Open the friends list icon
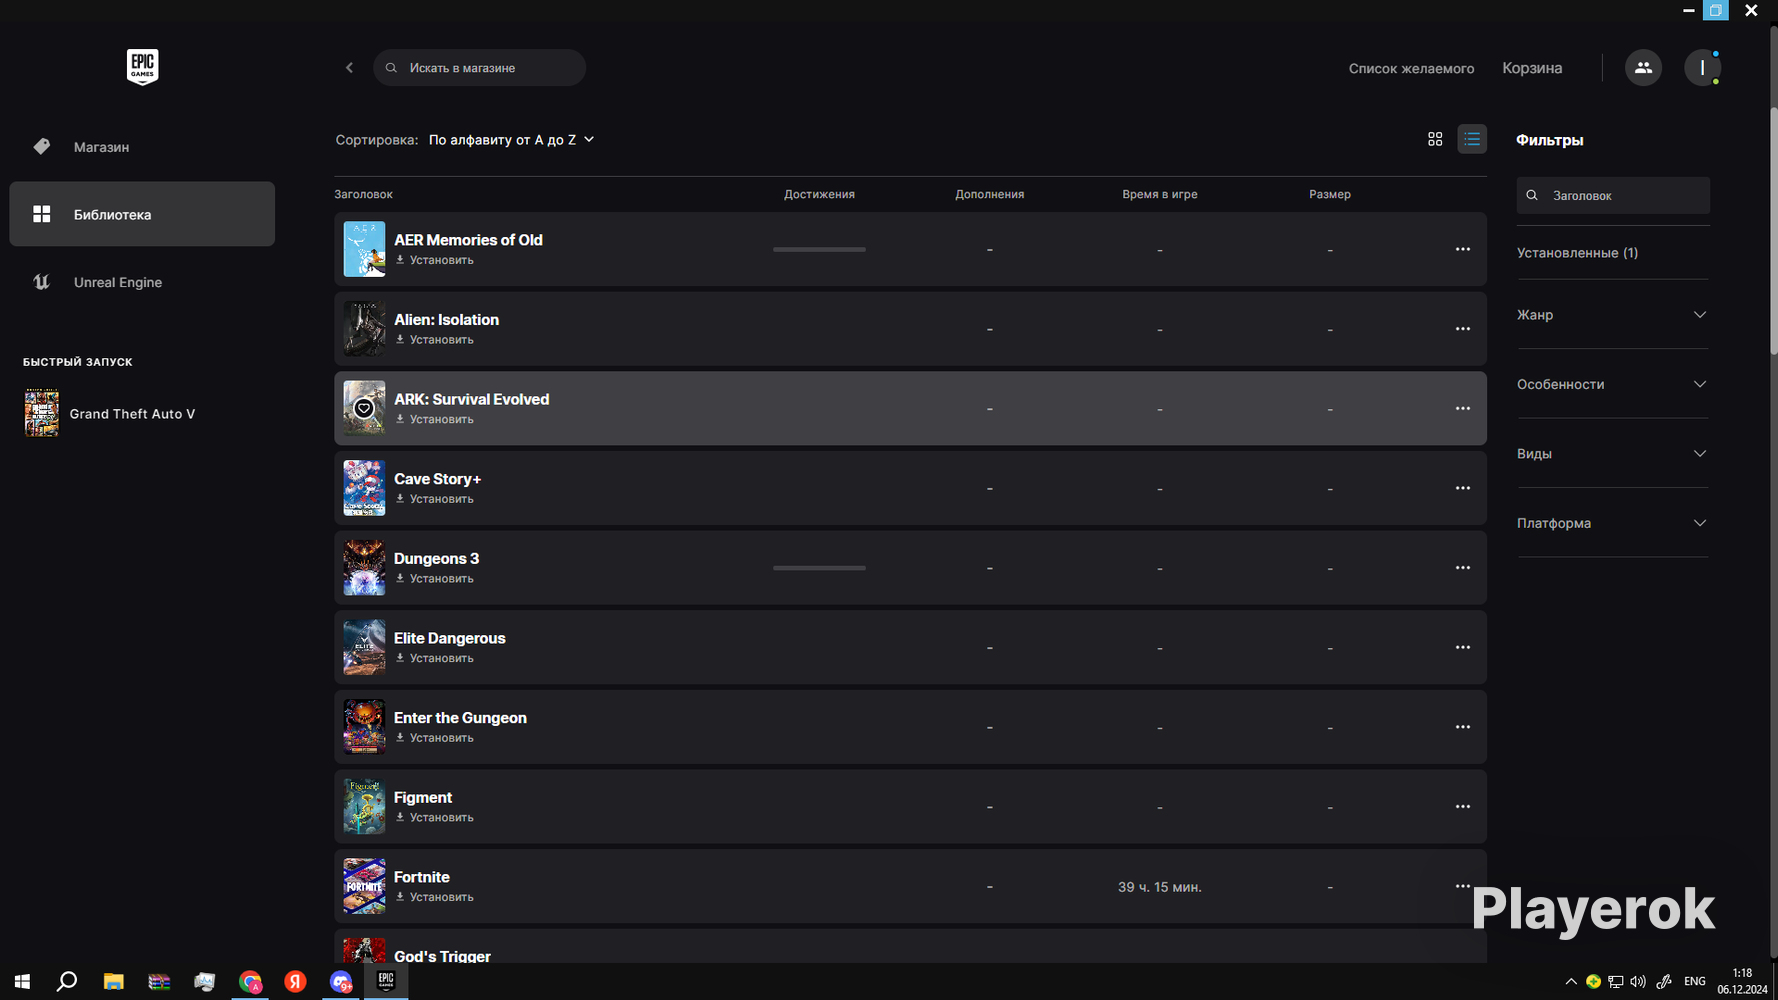Viewport: 1778px width, 1000px height. [1643, 68]
